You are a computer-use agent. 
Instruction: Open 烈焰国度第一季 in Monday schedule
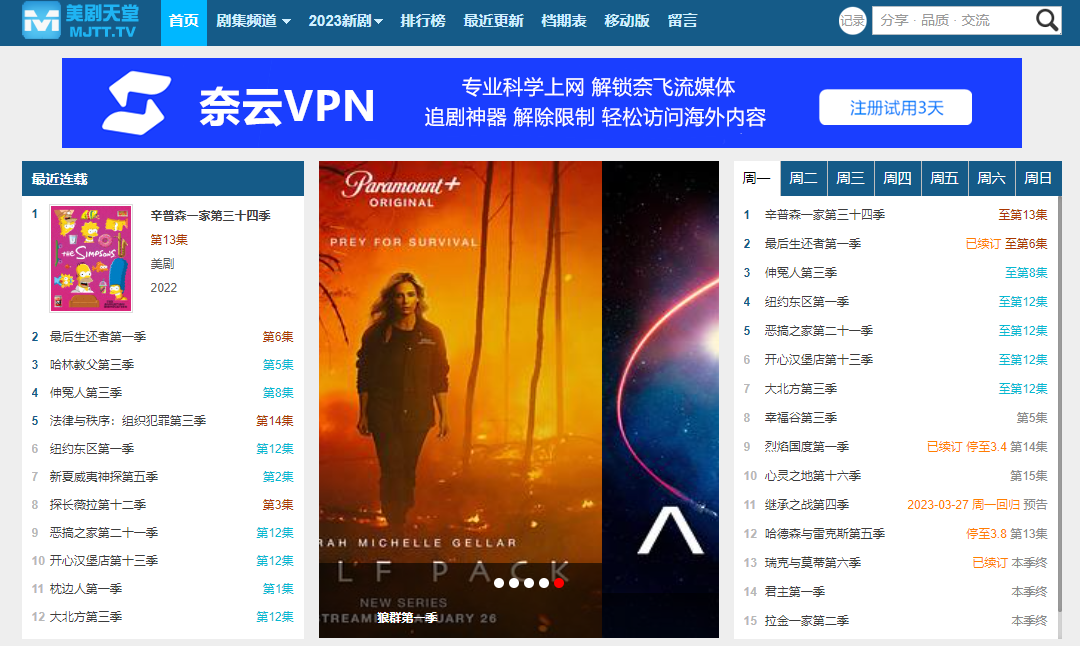click(x=807, y=447)
